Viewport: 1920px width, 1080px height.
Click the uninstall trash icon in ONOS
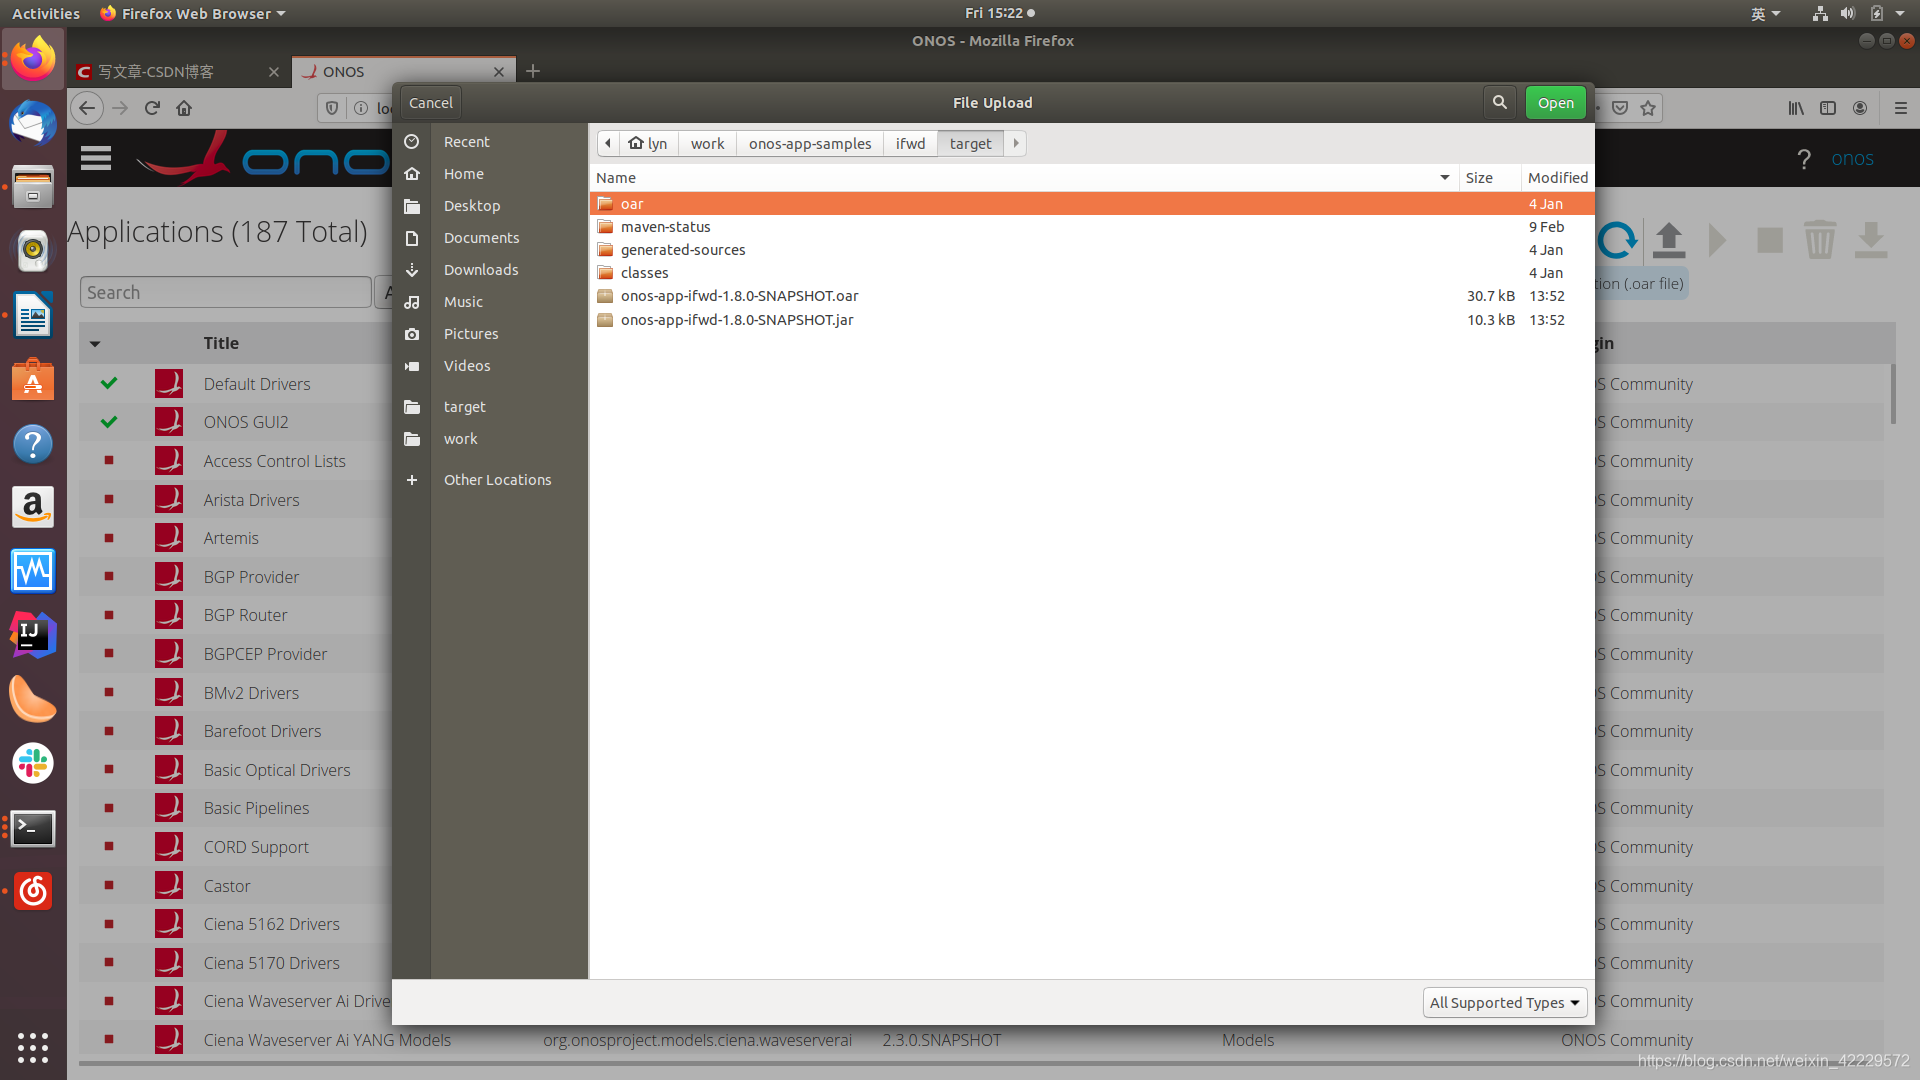1820,240
